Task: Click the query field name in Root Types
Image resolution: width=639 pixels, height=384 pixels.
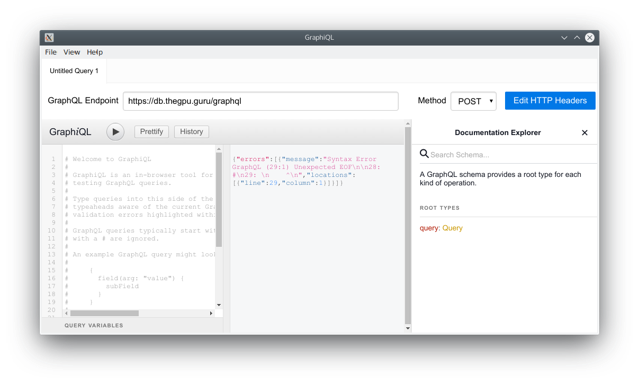Action: click(x=429, y=228)
